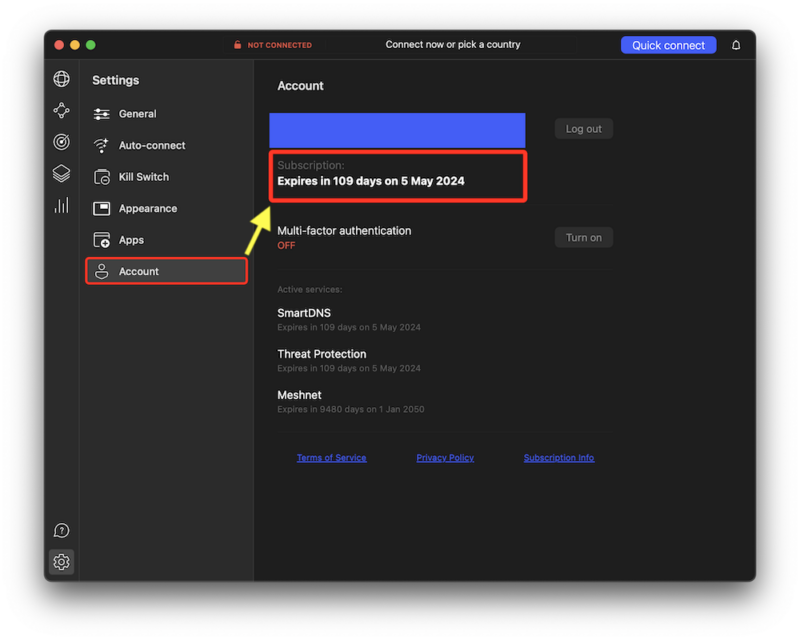
Task: Click the SmartDNS service entry
Action: point(349,319)
